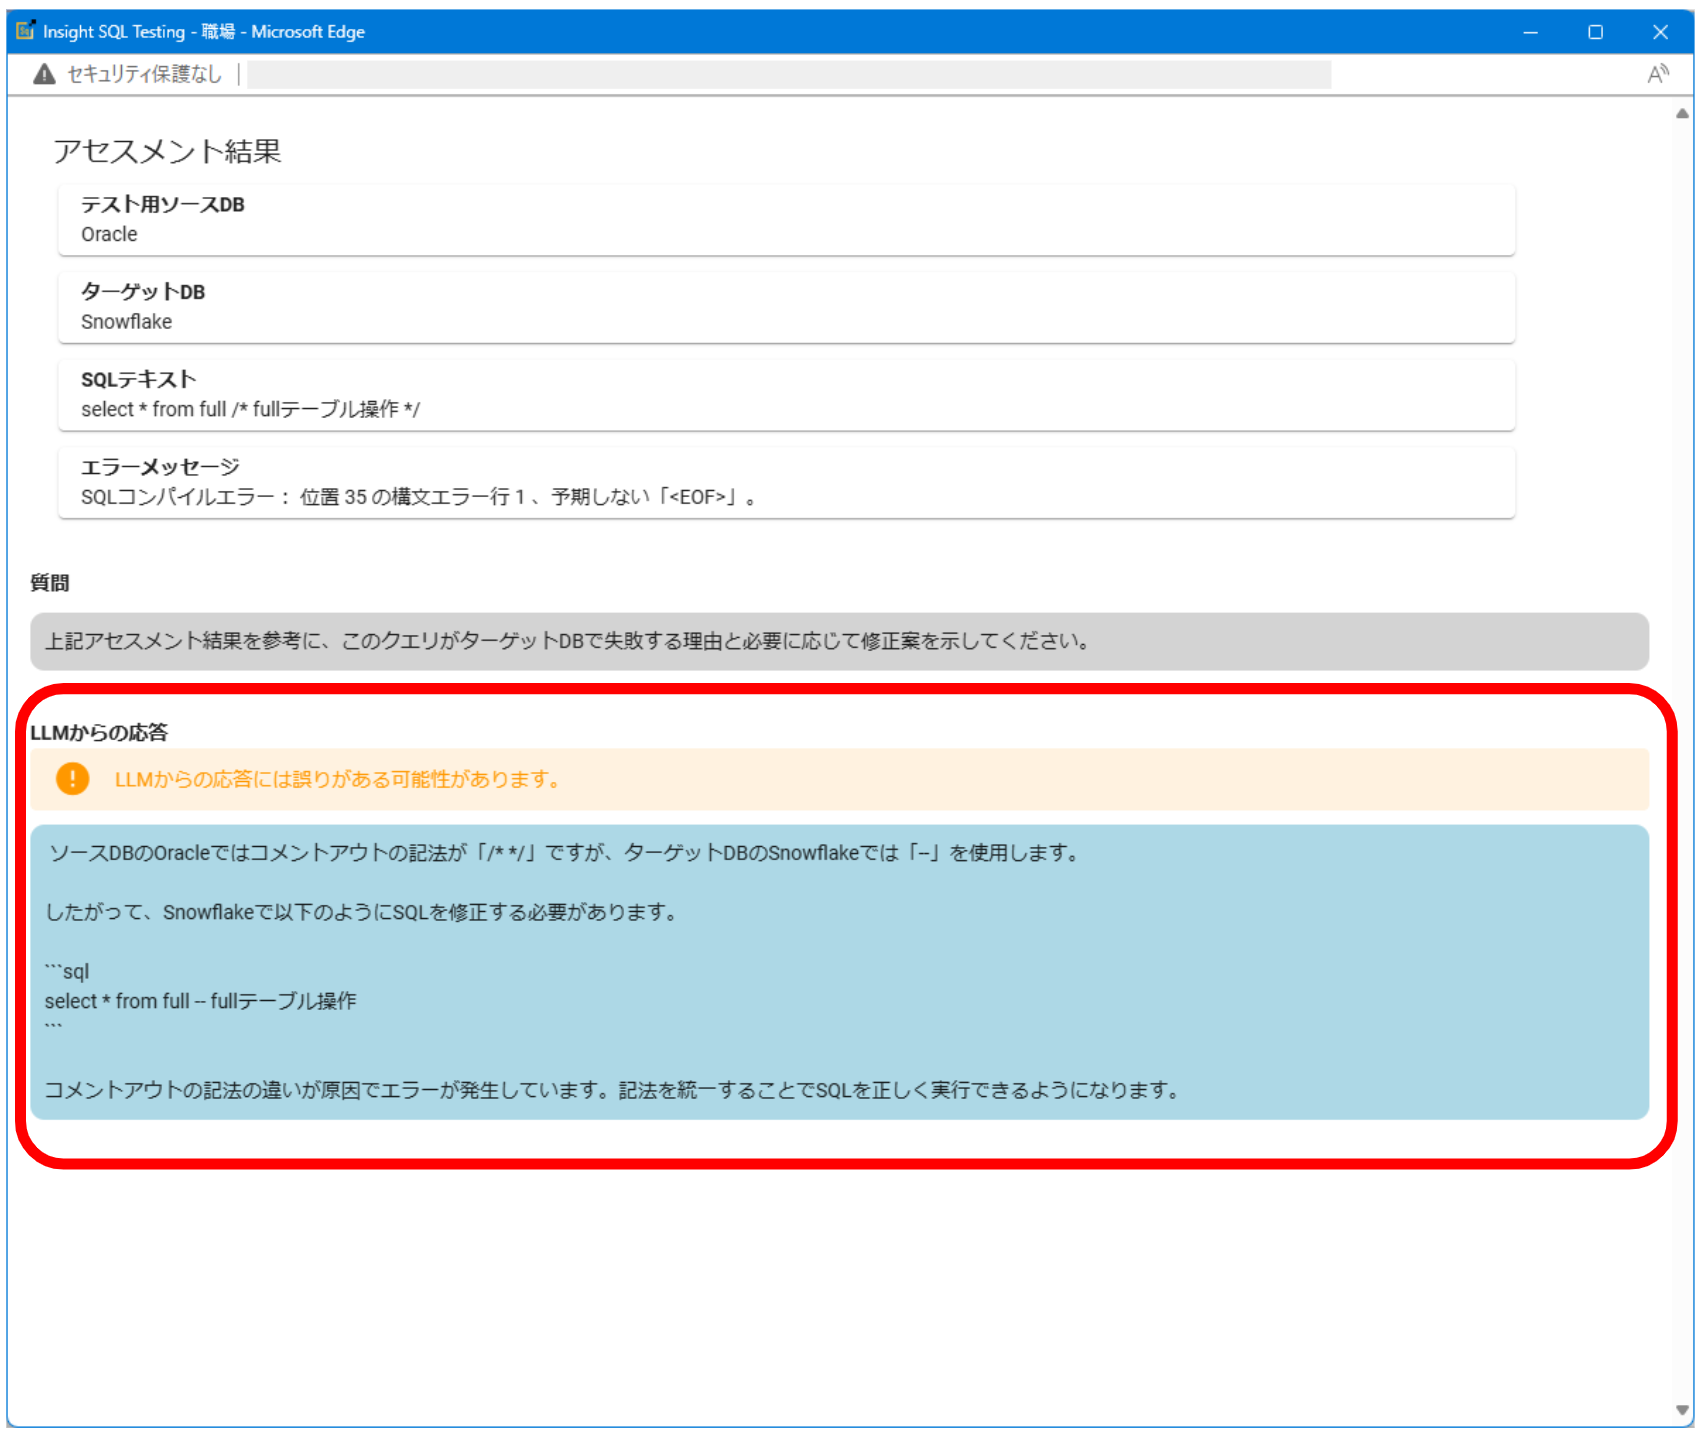Click the scrollbar down arrow
The width and height of the screenshot is (1698, 1432).
coord(1682,1410)
